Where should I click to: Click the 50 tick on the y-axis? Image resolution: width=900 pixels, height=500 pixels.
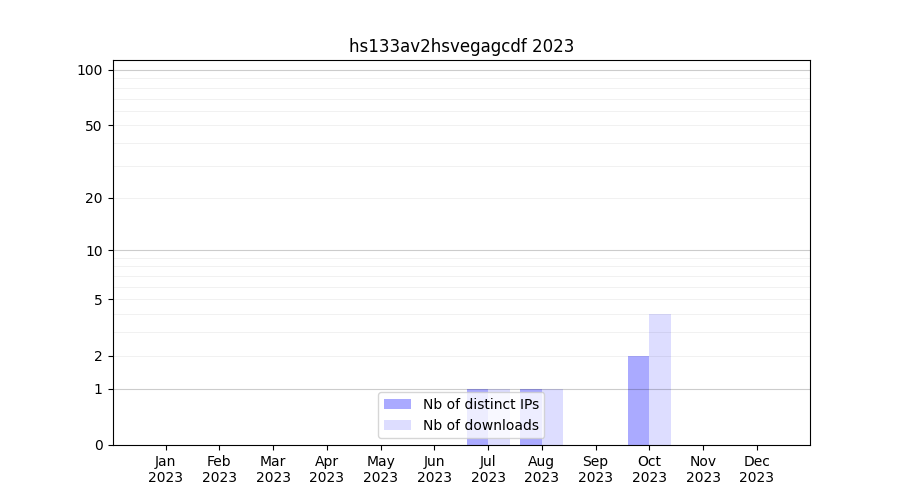[93, 126]
